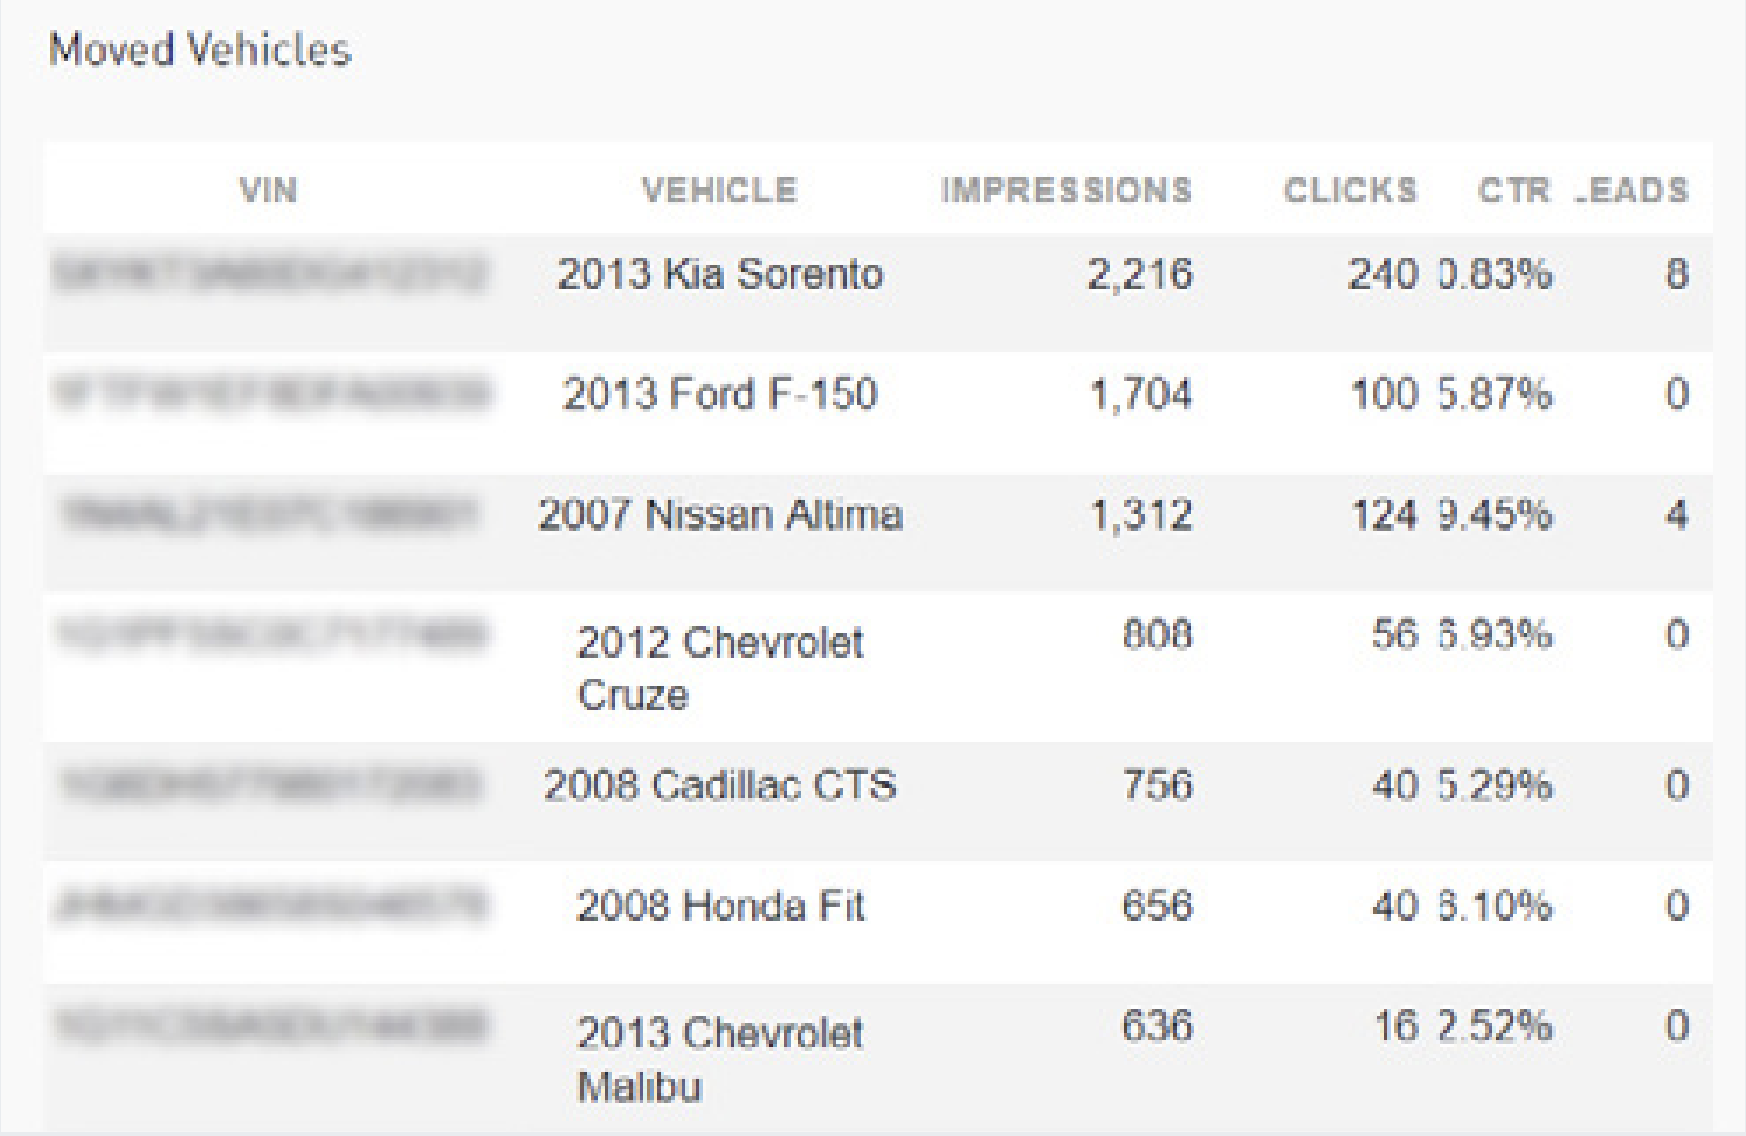Click the 2012 Chevrolet Cruze vehicle name
The image size is (1746, 1136).
click(720, 668)
